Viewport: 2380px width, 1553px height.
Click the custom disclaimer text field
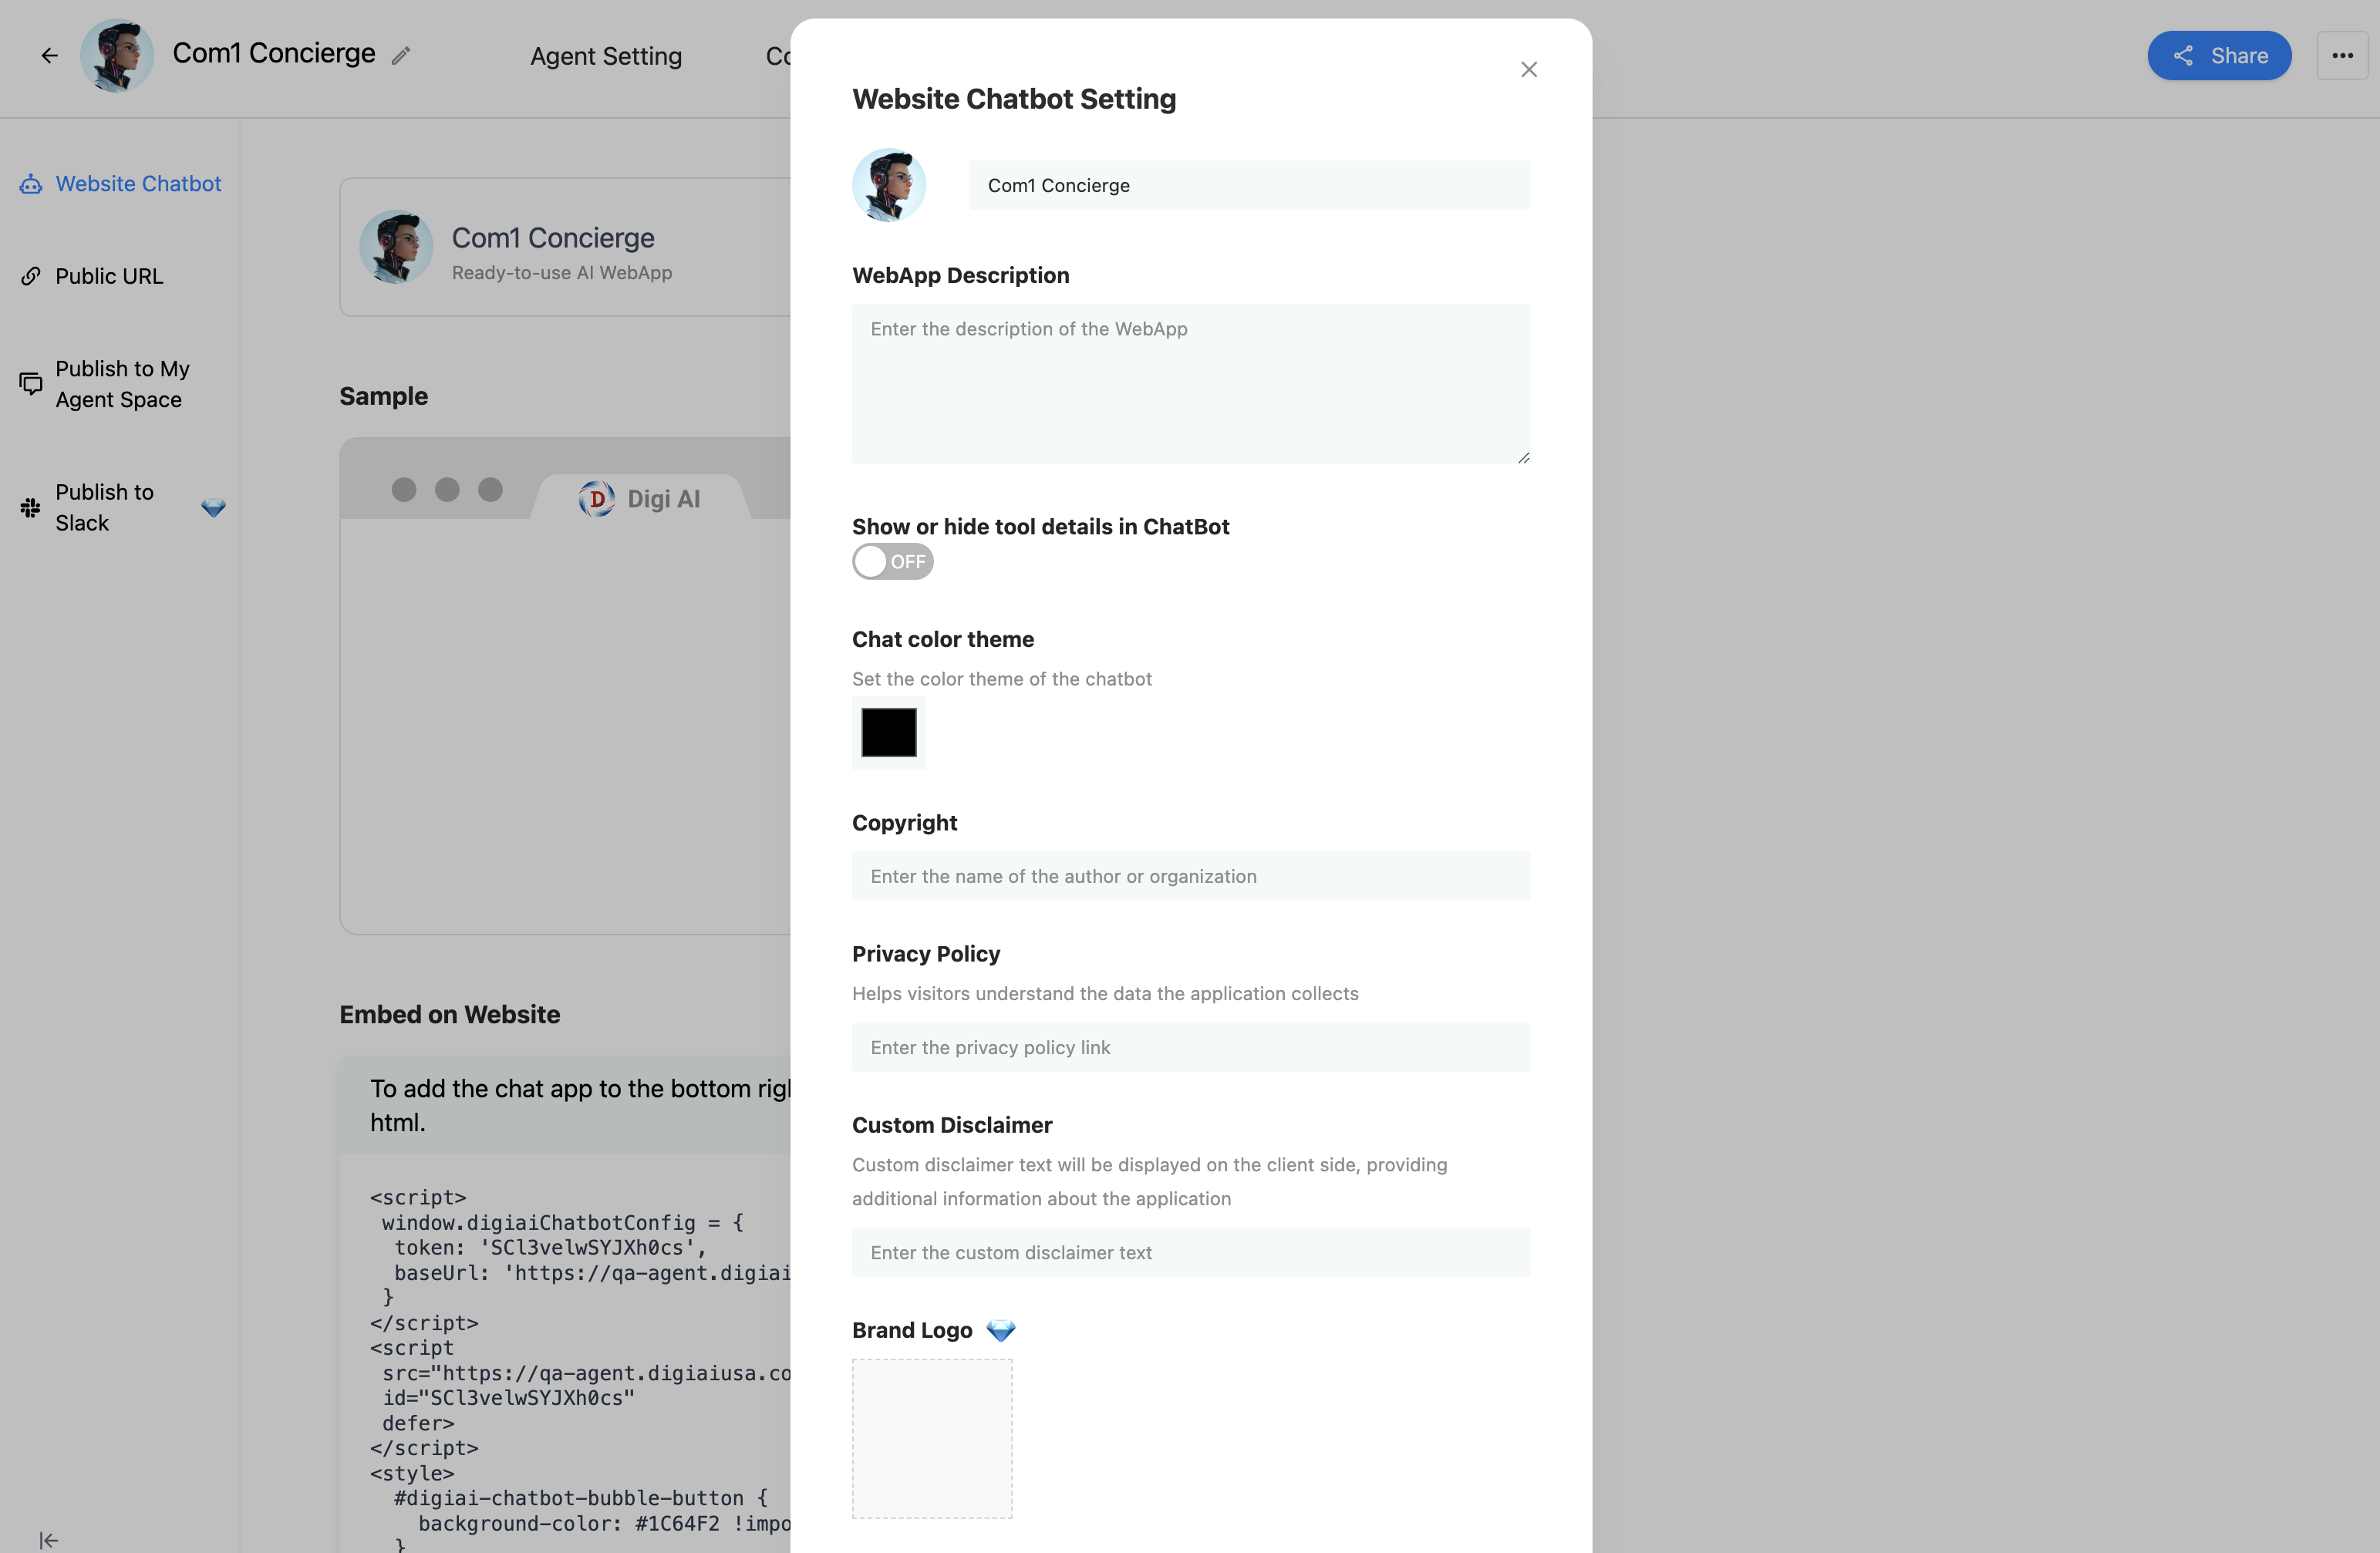click(x=1191, y=1252)
